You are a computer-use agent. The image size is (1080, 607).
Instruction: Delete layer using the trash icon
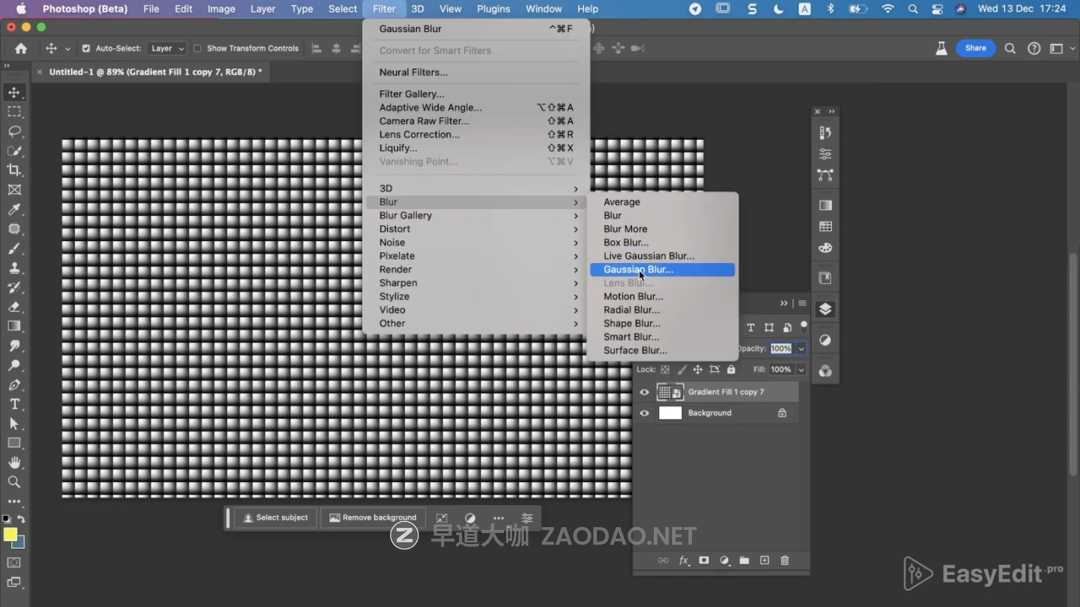pyautogui.click(x=784, y=561)
